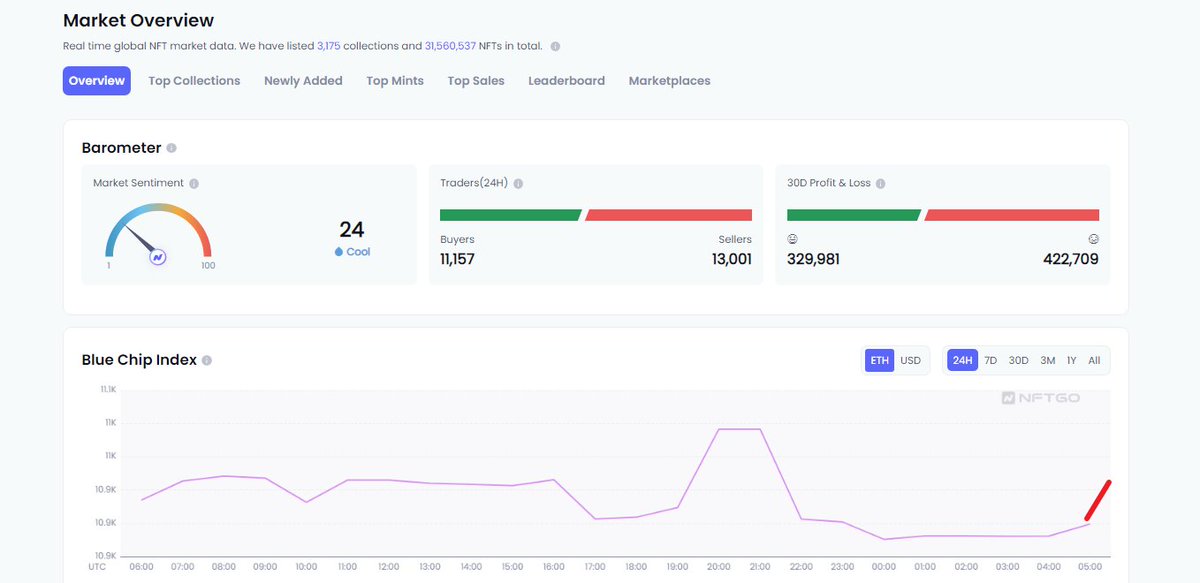
Task: Select the 24H time range
Action: click(962, 360)
